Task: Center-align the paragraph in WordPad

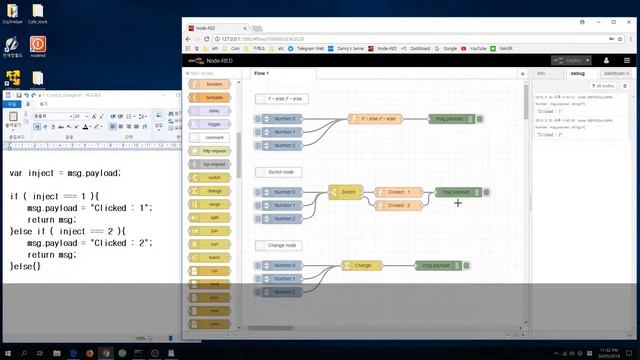Action: pos(121,127)
